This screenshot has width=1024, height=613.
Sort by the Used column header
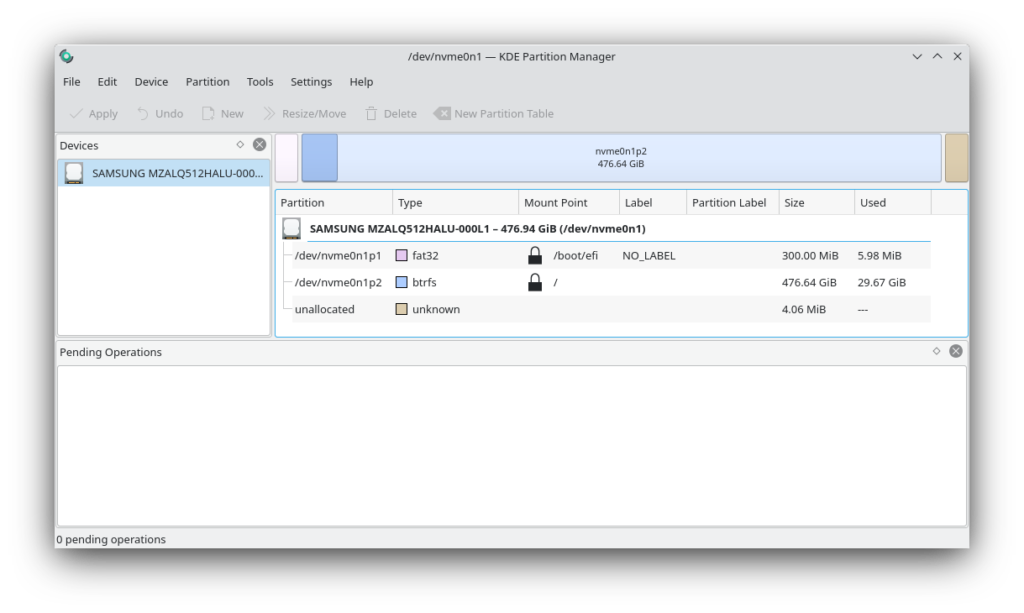pos(893,203)
